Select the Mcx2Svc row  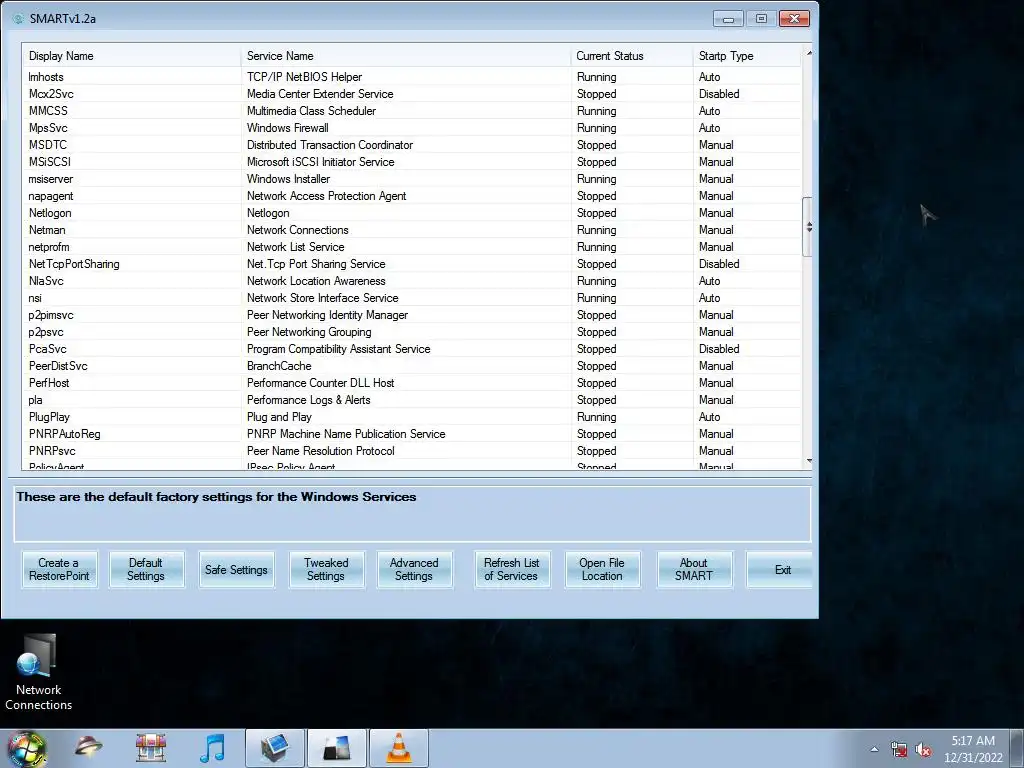coord(412,94)
